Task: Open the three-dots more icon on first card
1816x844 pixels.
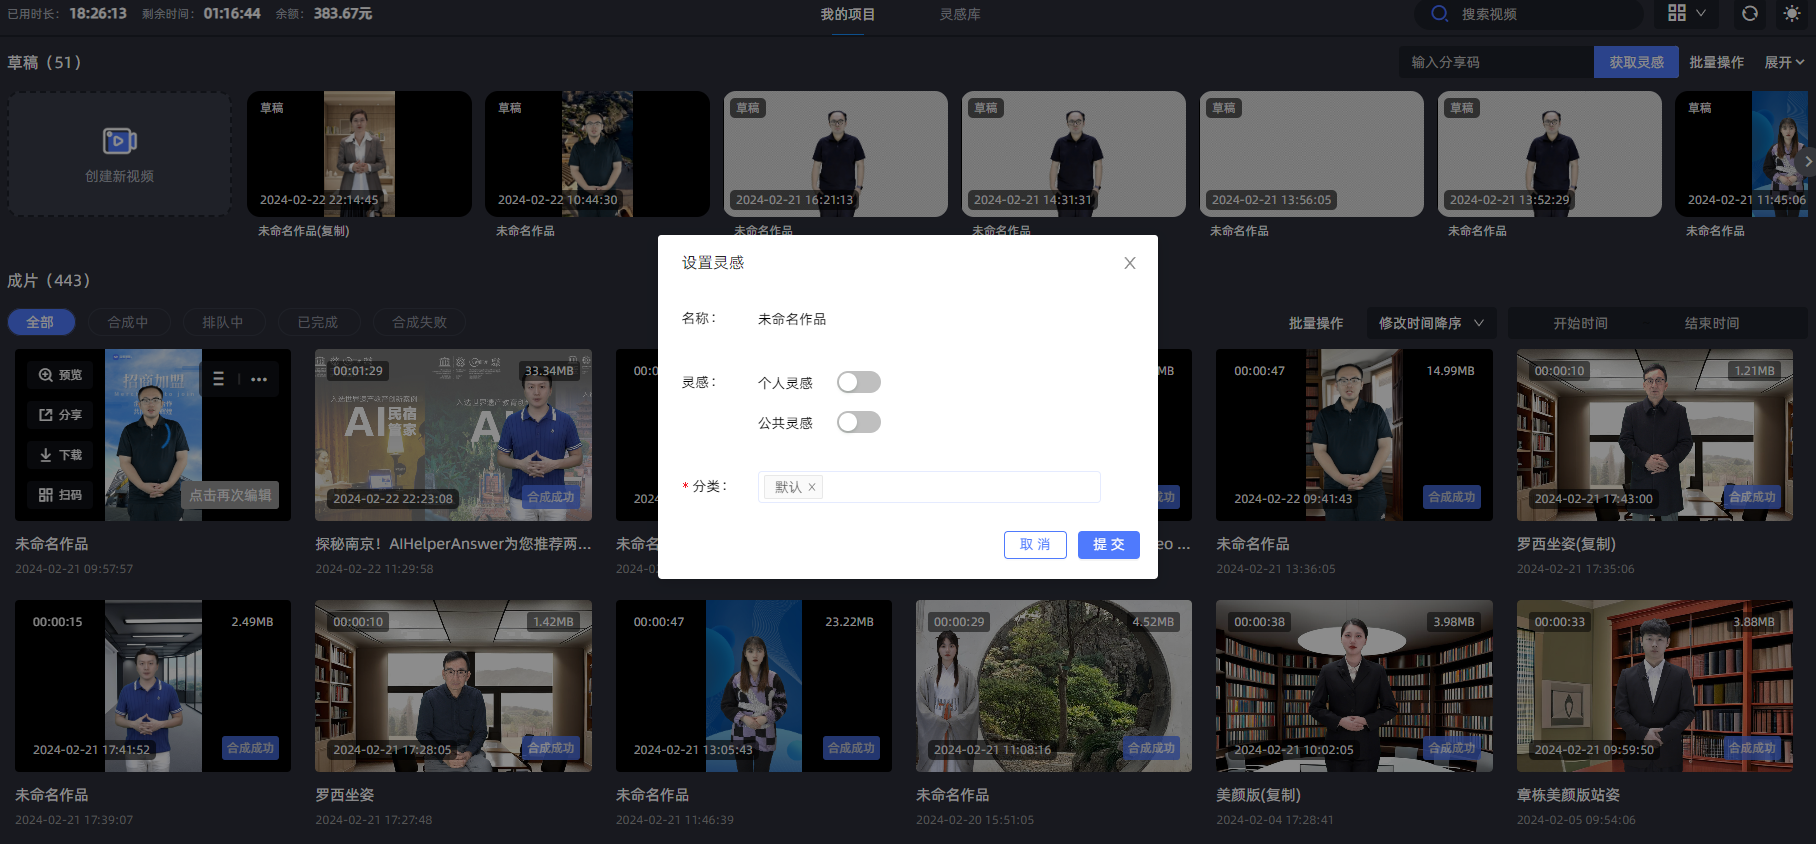Action: [259, 379]
